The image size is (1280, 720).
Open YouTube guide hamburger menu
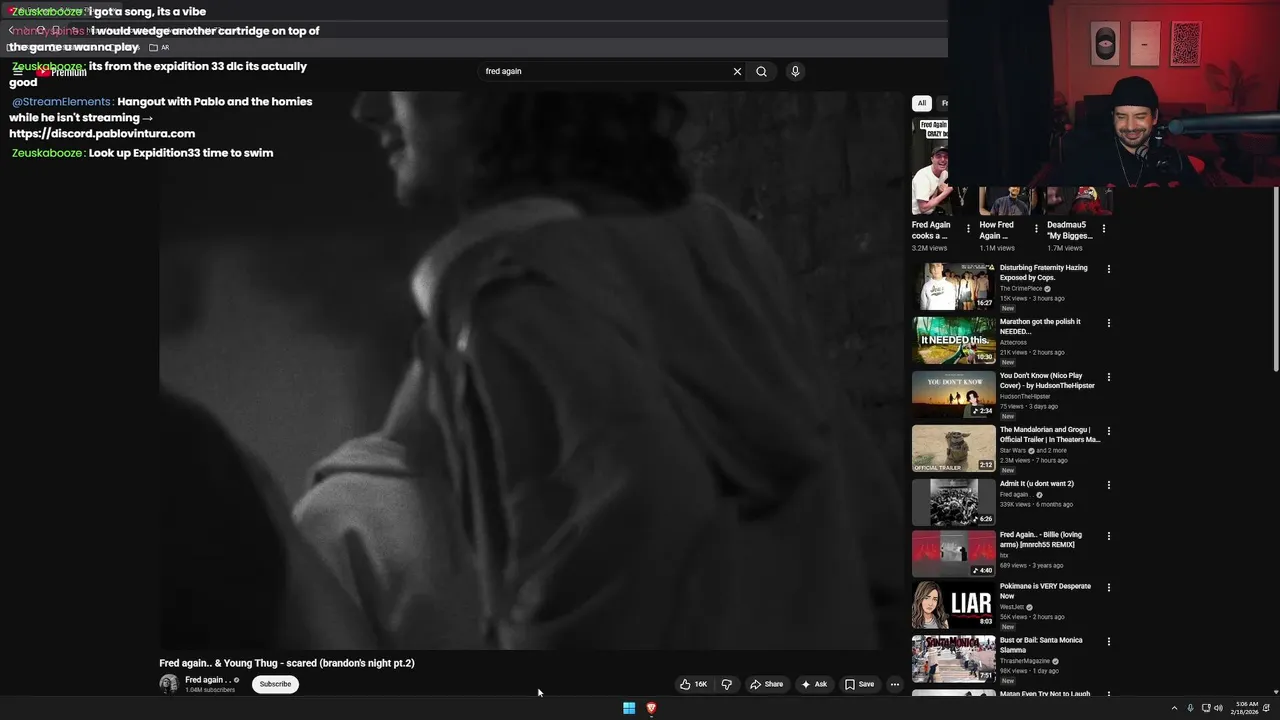tap(17, 72)
